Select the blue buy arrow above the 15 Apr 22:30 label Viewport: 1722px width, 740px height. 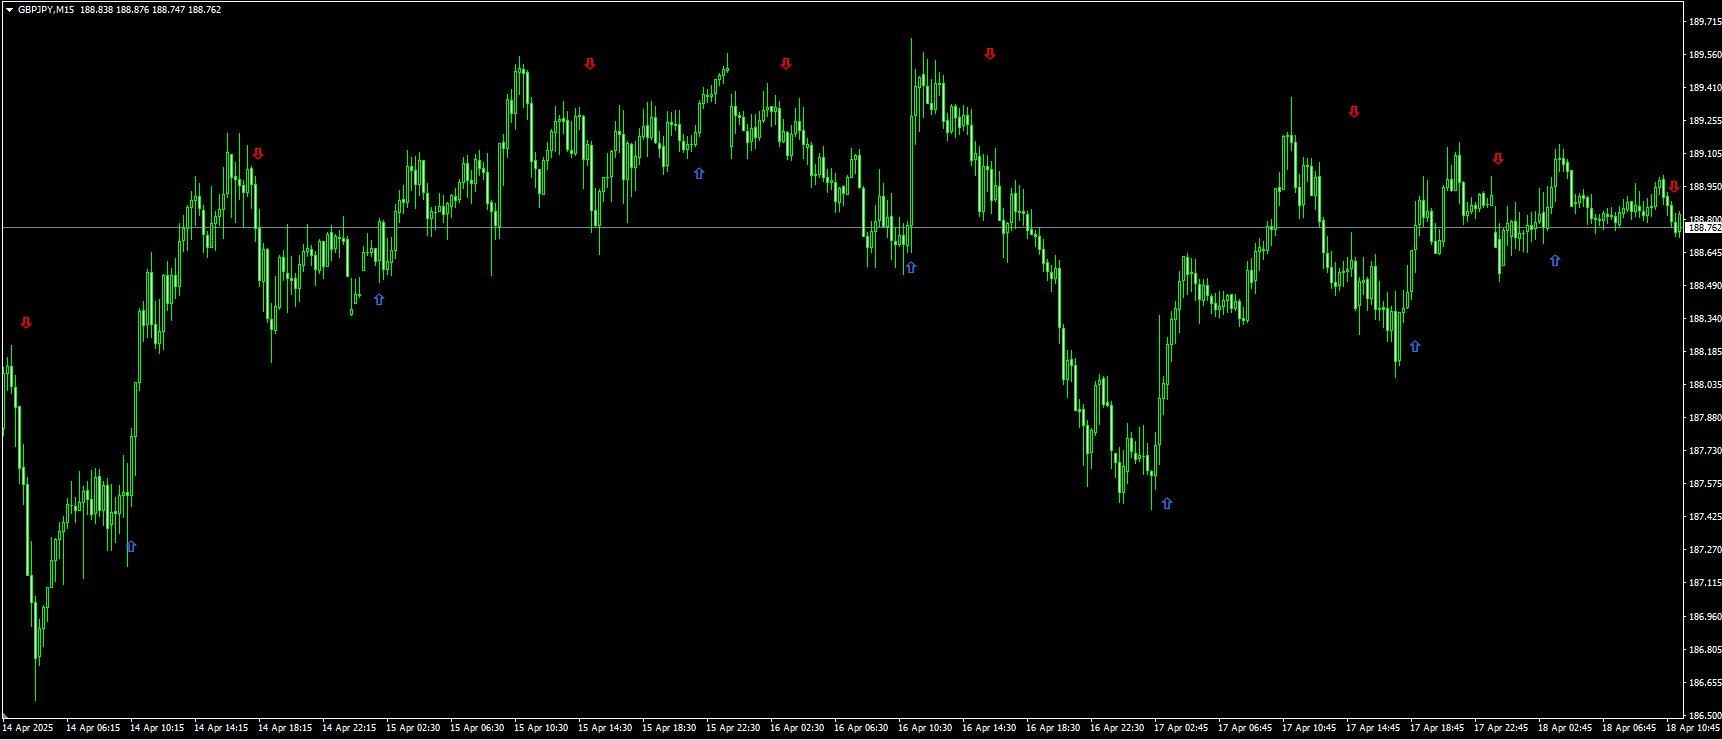tap(699, 174)
